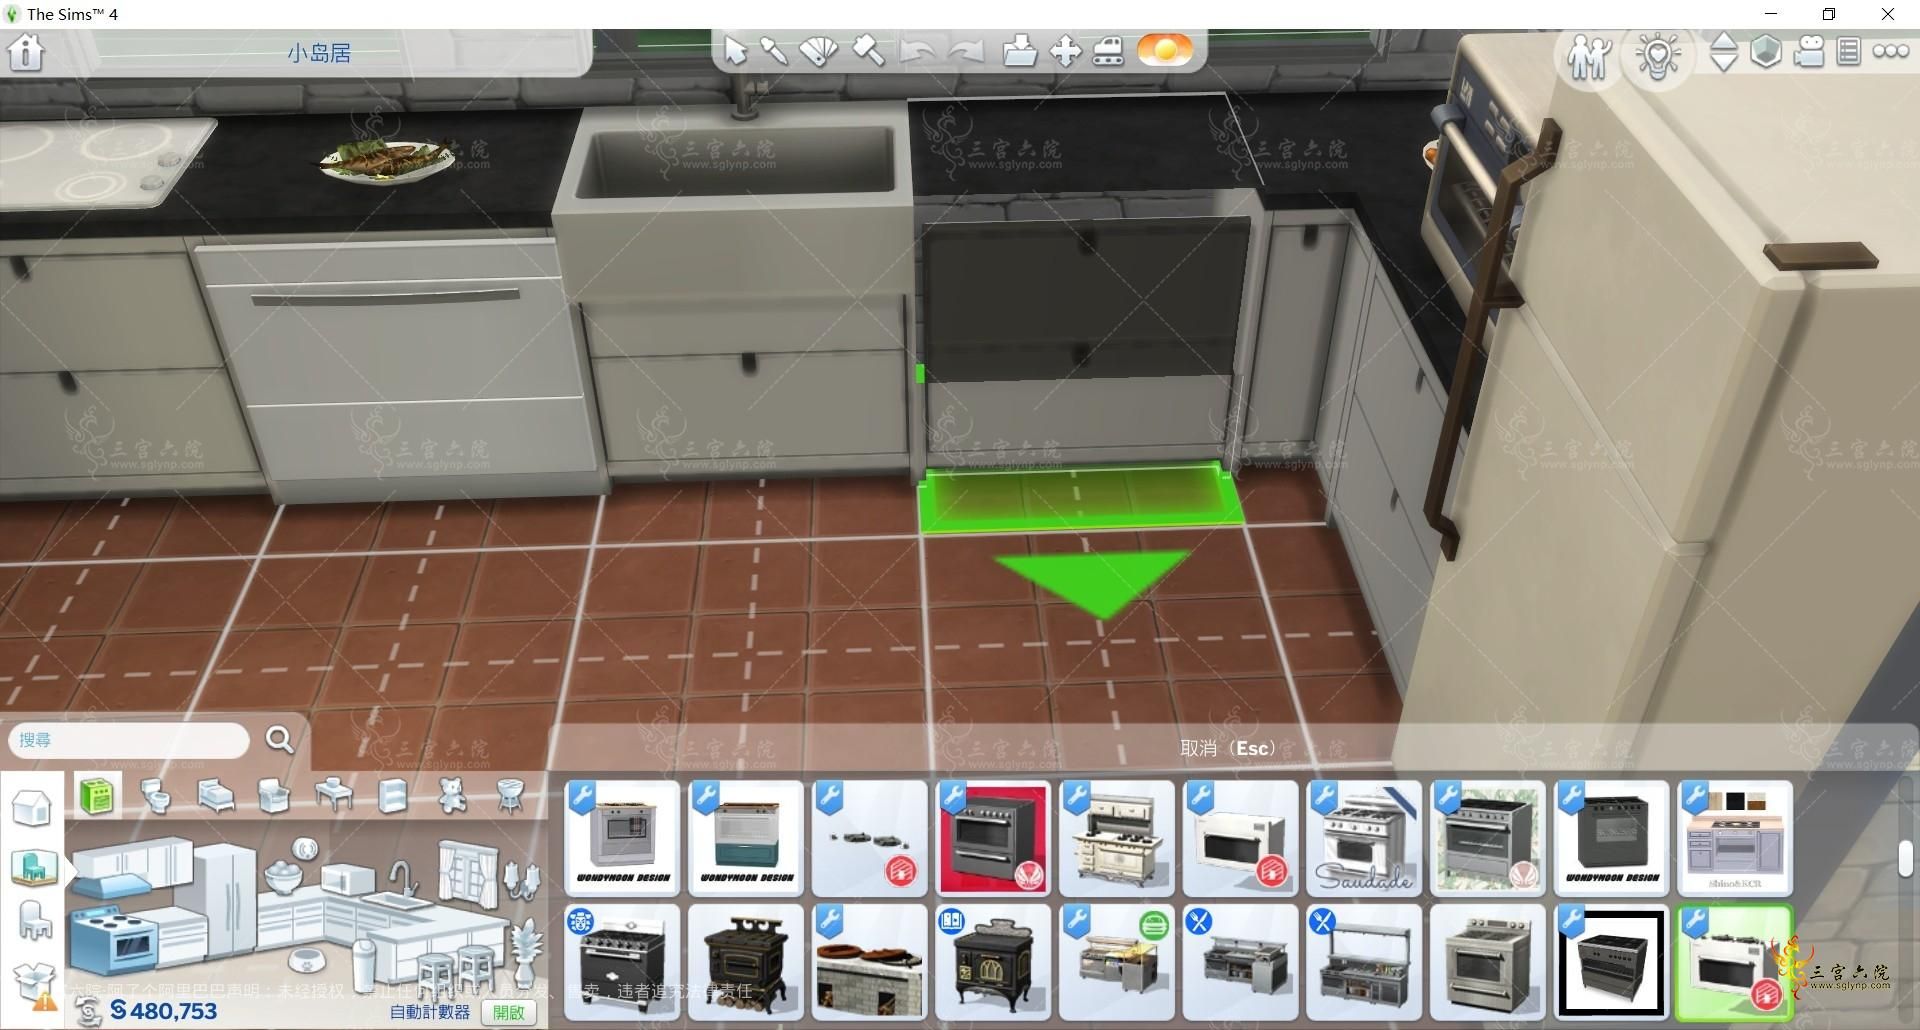The width and height of the screenshot is (1920, 1030).
Task: Toggle walls view cube icon
Action: click(1766, 51)
